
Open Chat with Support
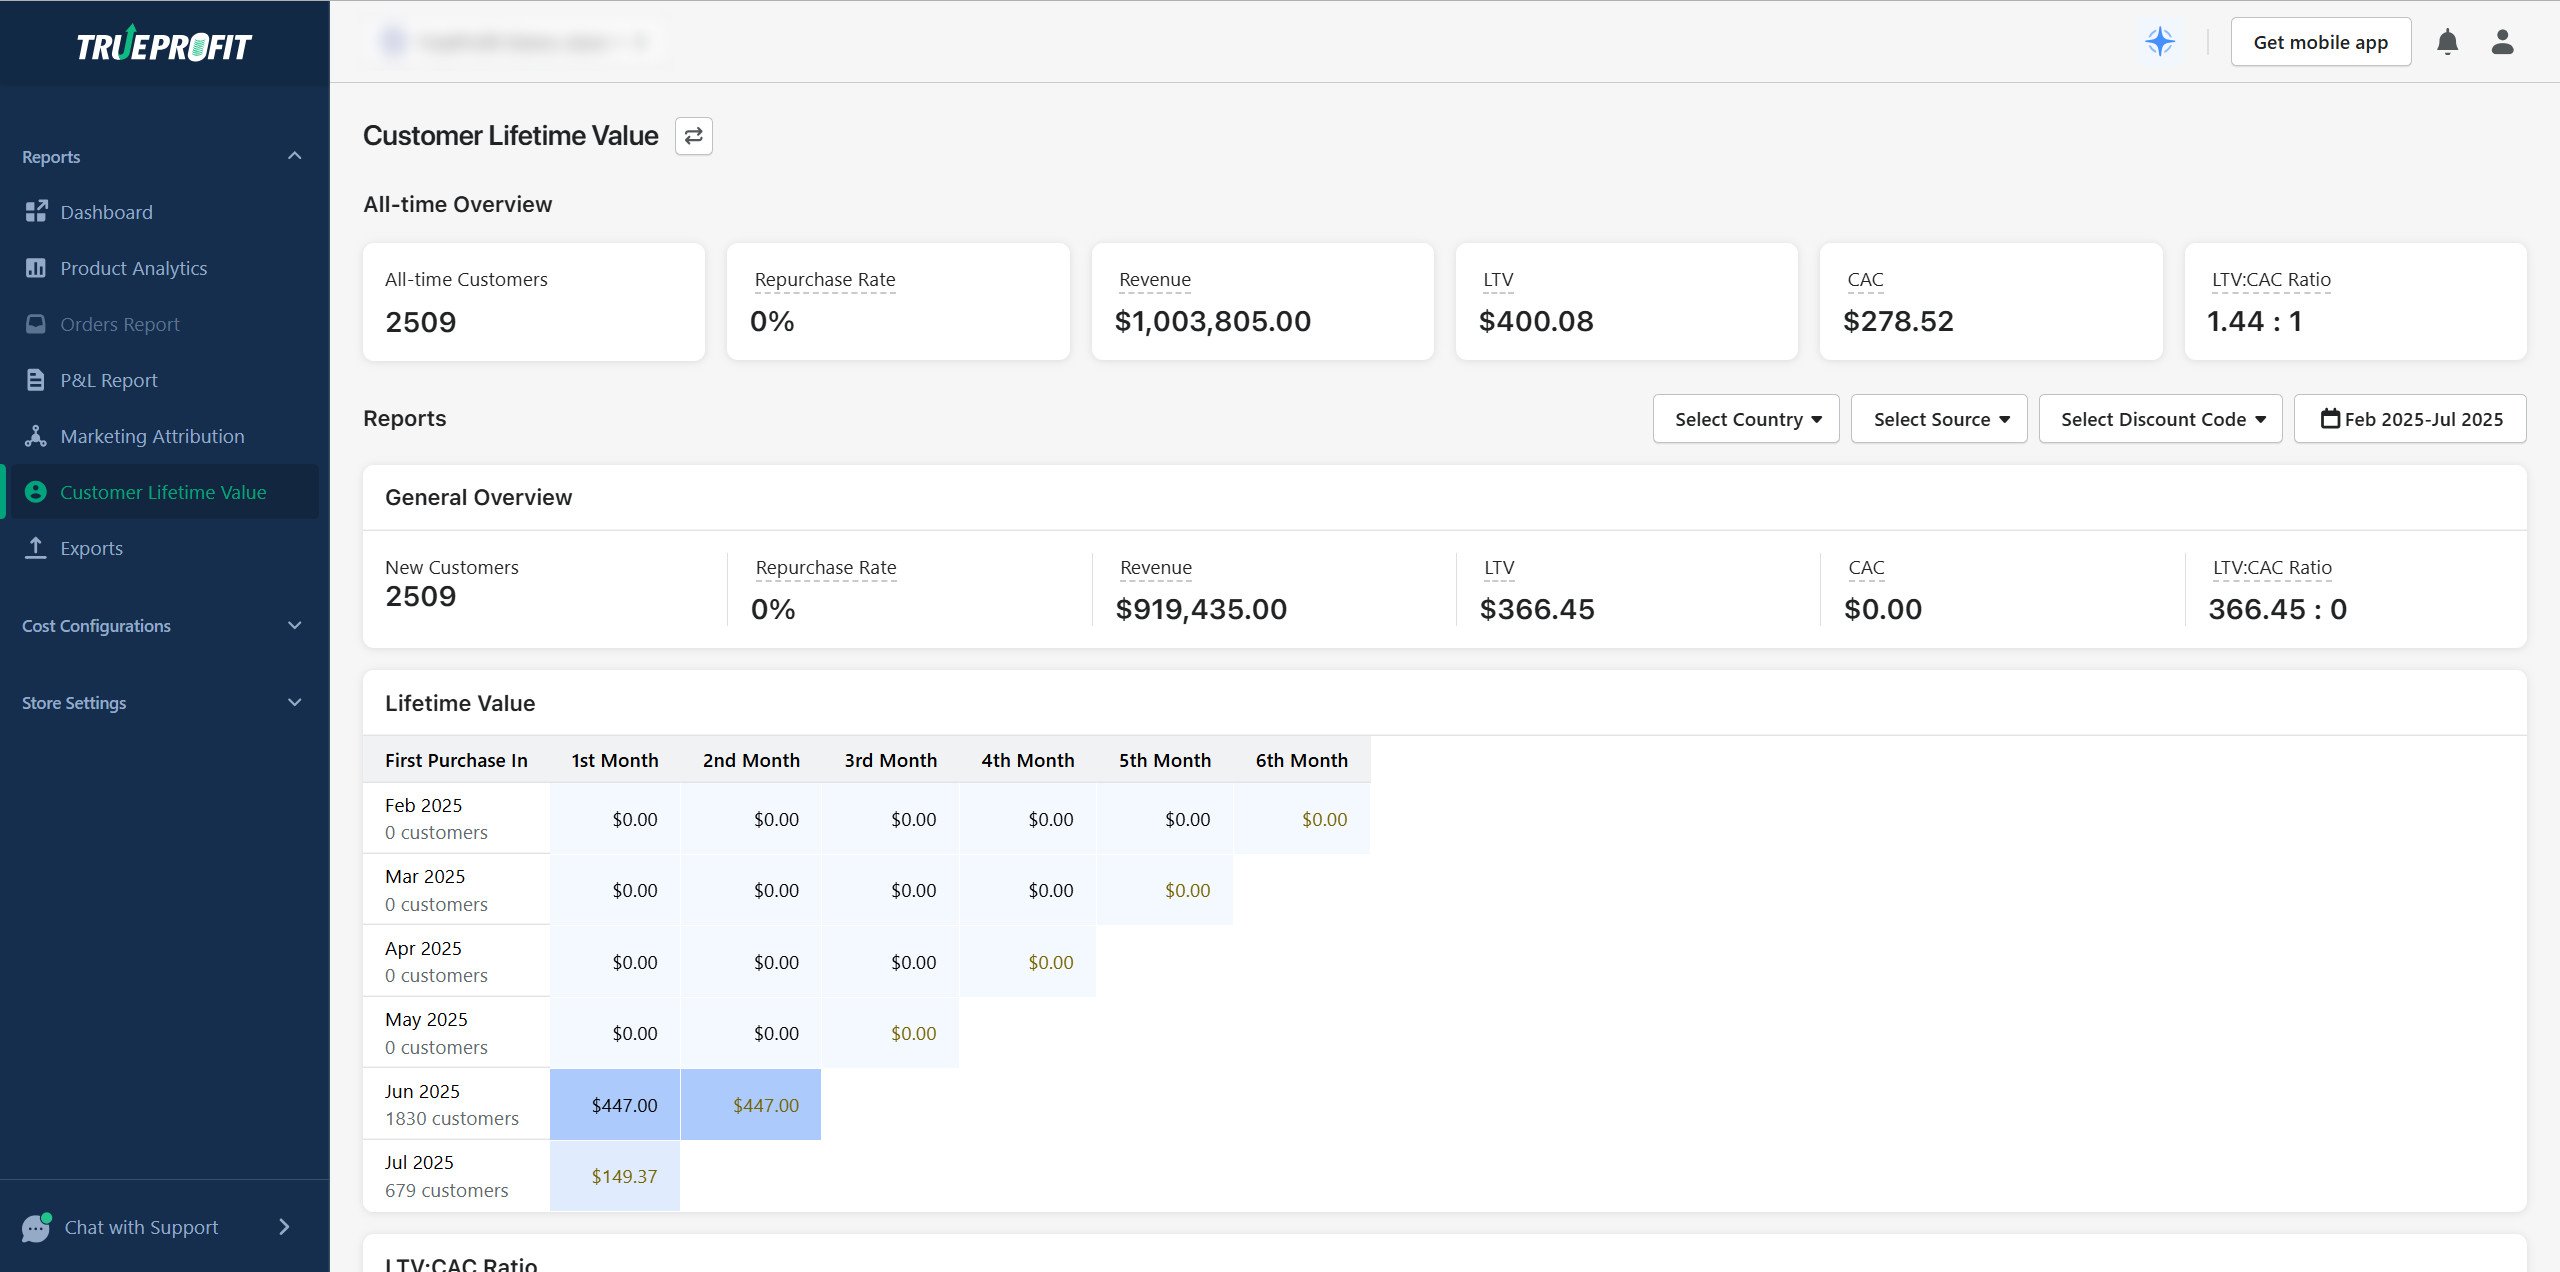coord(140,1226)
